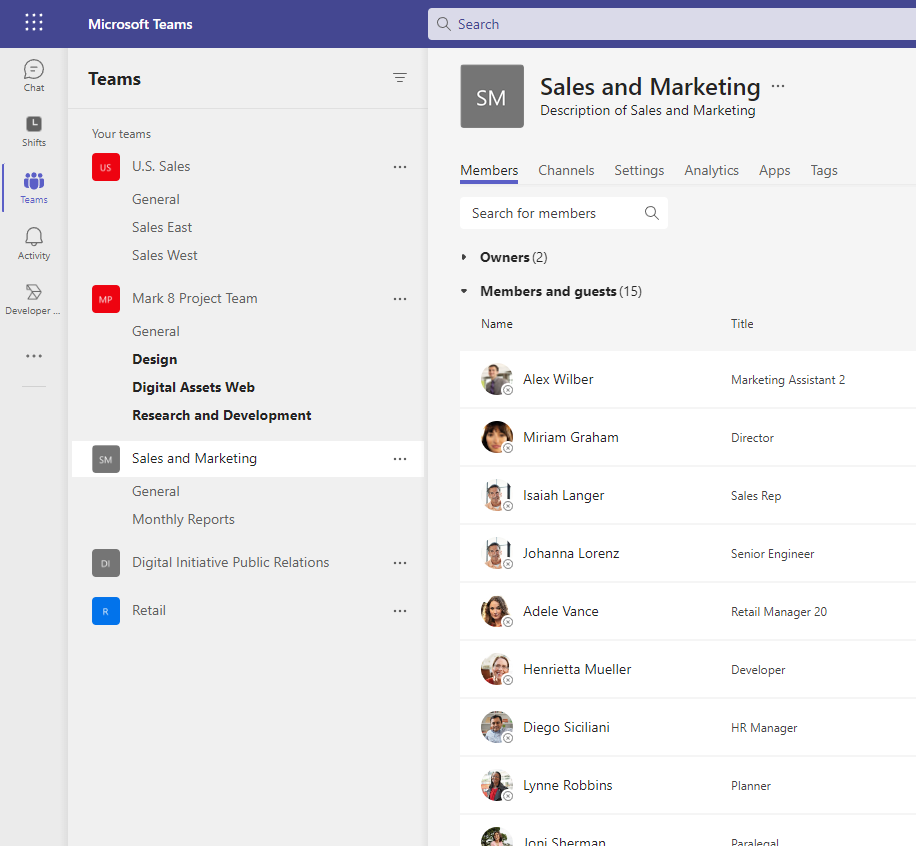Click member name Henrietta Mueller

(x=577, y=670)
